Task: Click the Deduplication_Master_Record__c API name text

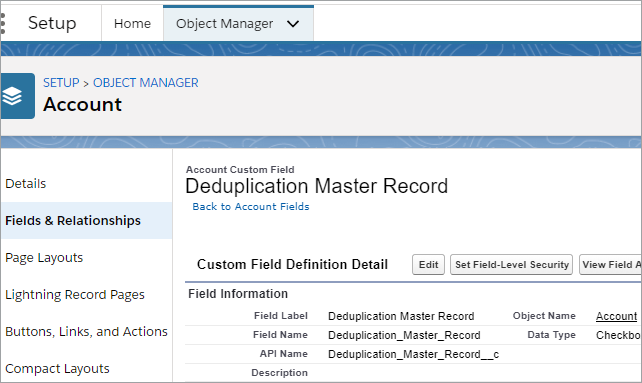Action: [414, 354]
